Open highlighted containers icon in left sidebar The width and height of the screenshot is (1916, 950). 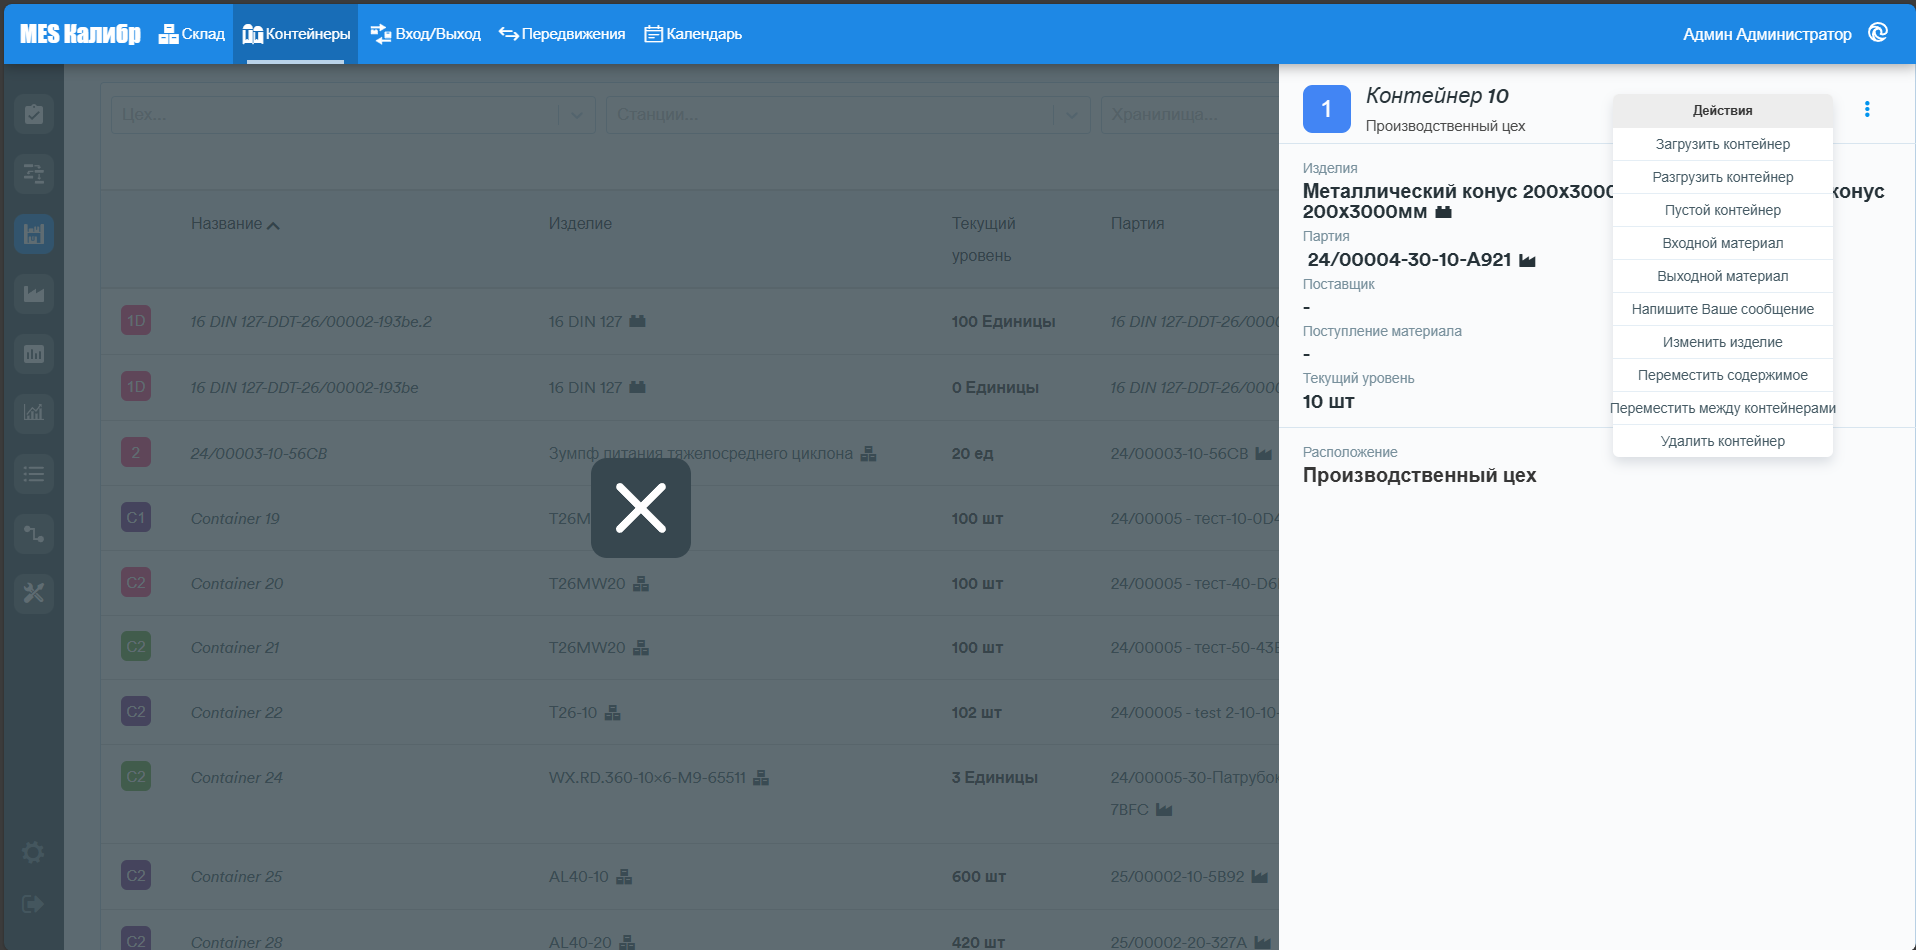[34, 234]
